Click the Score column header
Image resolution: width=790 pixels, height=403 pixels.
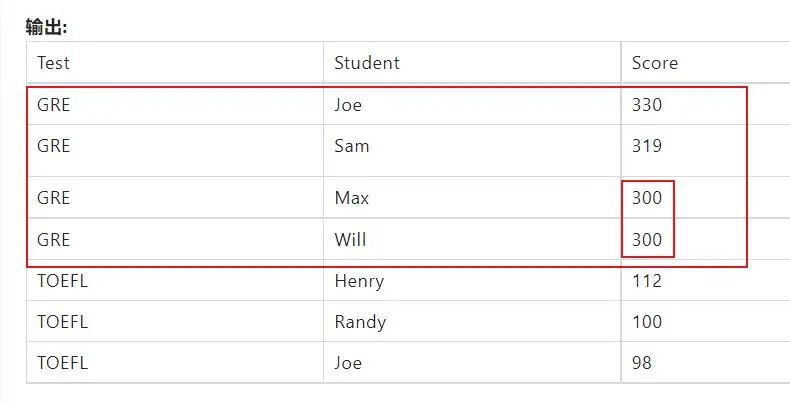tap(654, 63)
